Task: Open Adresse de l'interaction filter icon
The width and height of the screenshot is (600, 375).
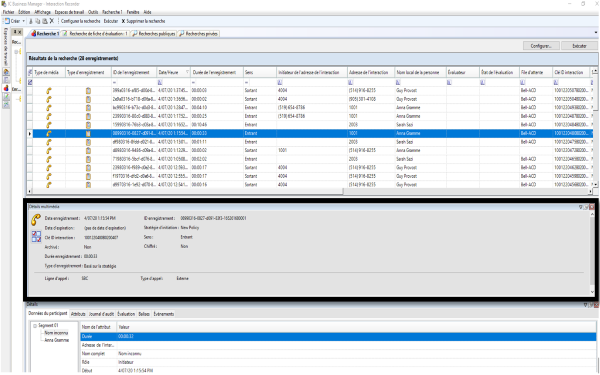Action: pos(351,82)
